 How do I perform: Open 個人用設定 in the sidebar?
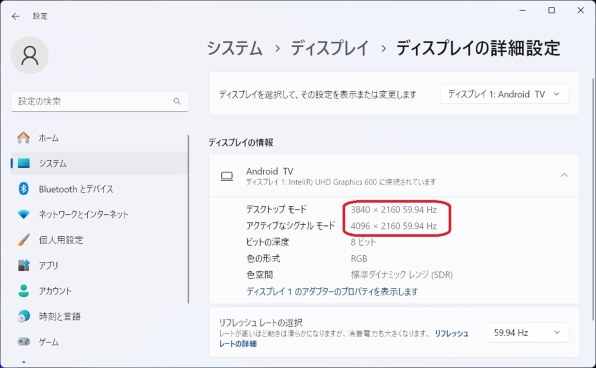point(100,240)
